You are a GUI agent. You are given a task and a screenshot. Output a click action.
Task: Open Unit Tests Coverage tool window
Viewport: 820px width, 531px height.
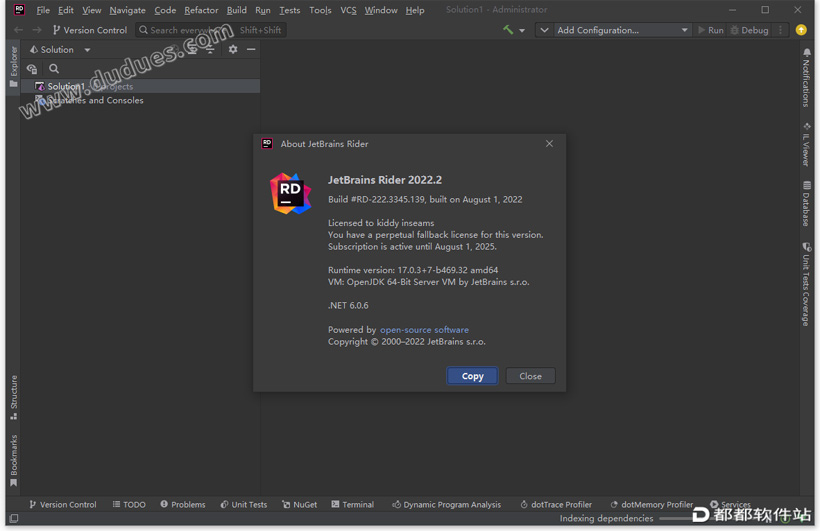coord(806,284)
